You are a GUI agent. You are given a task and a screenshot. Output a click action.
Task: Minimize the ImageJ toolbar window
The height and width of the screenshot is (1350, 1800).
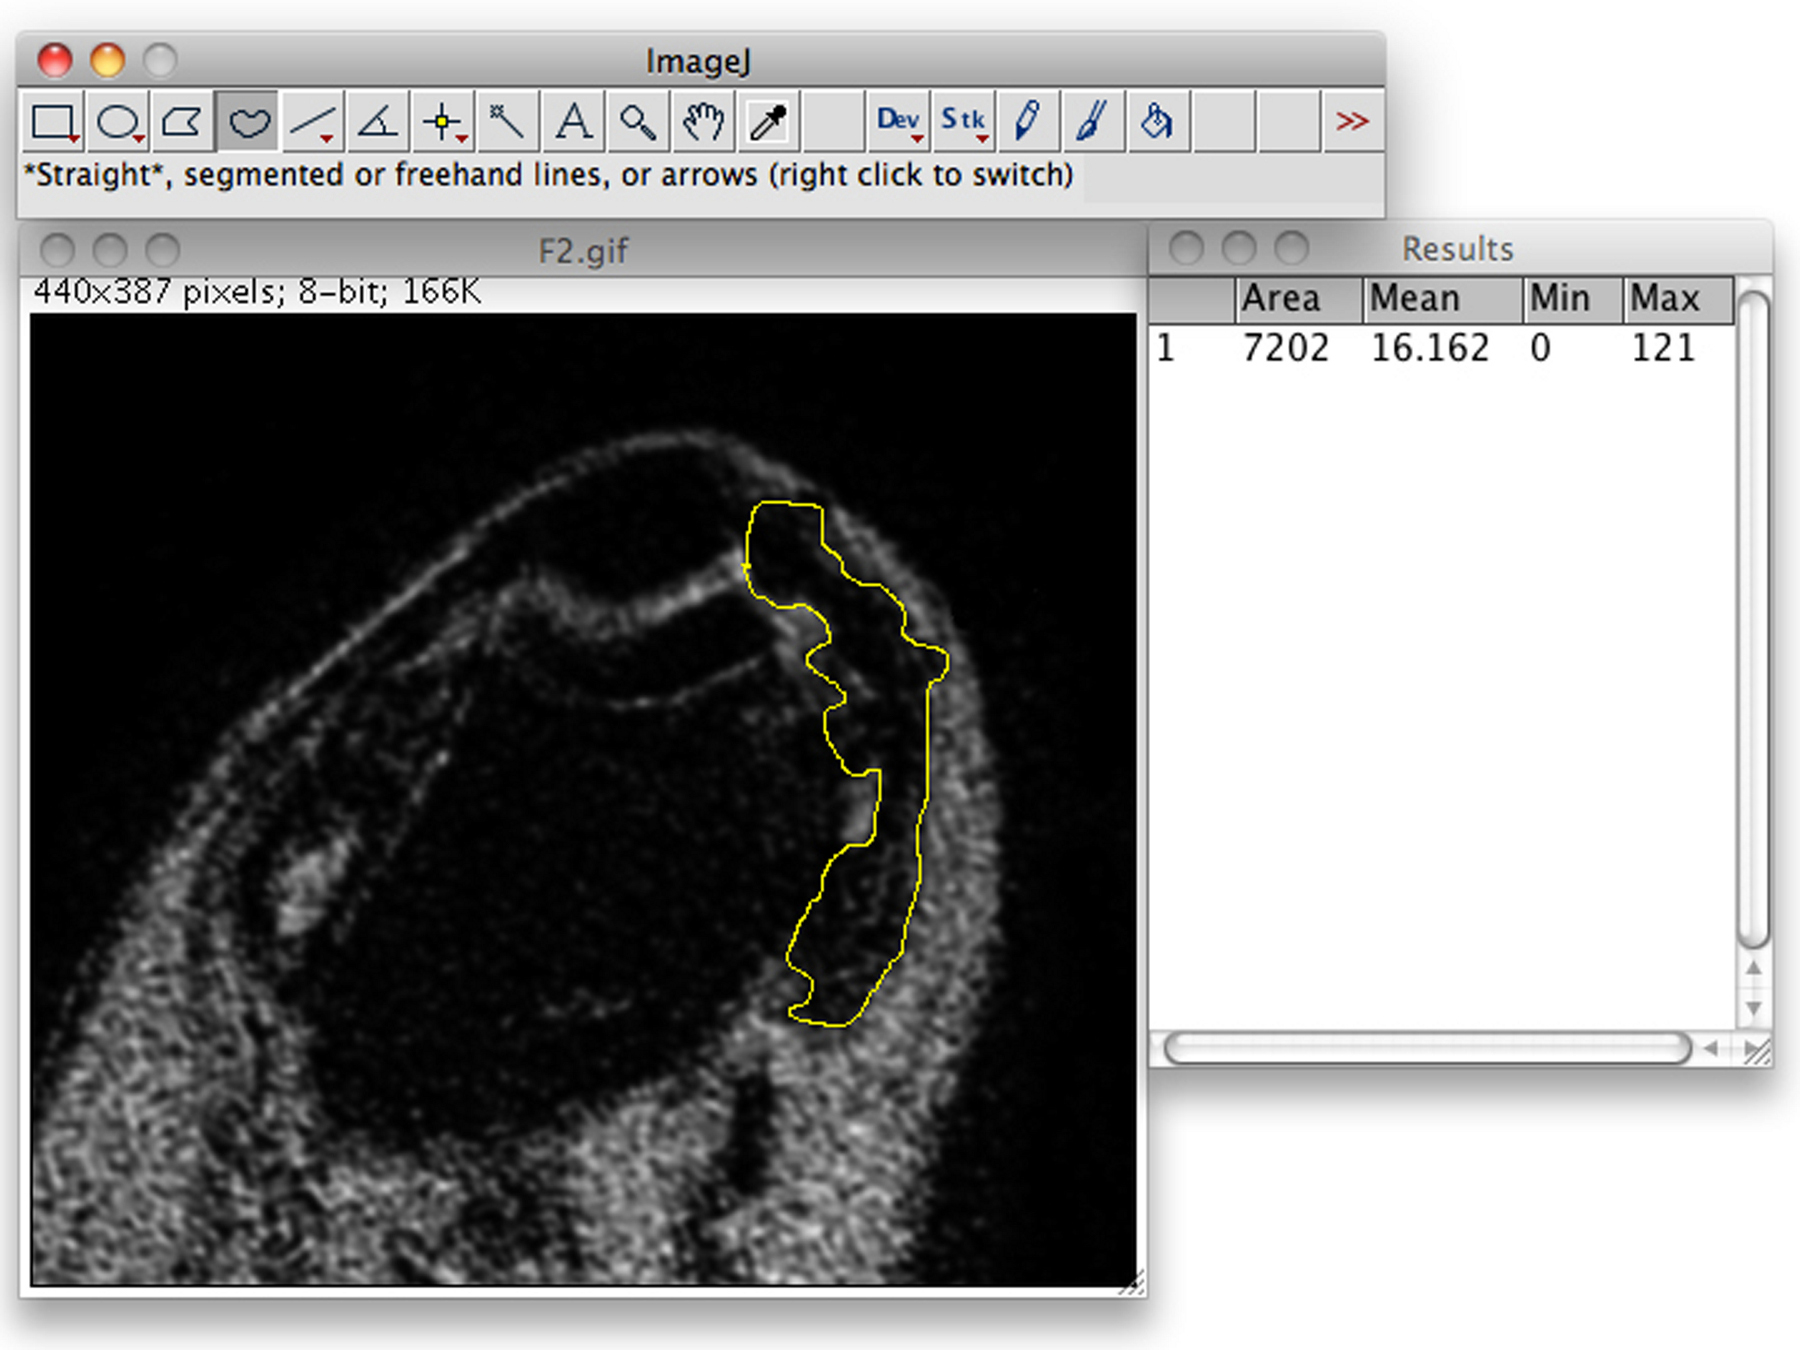(x=108, y=60)
